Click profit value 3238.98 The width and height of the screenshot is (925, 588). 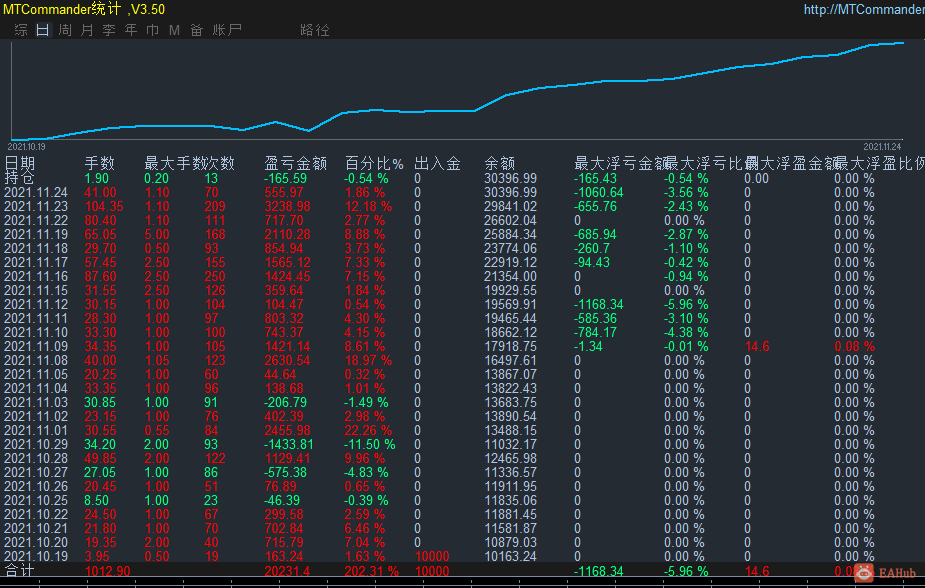pos(287,206)
